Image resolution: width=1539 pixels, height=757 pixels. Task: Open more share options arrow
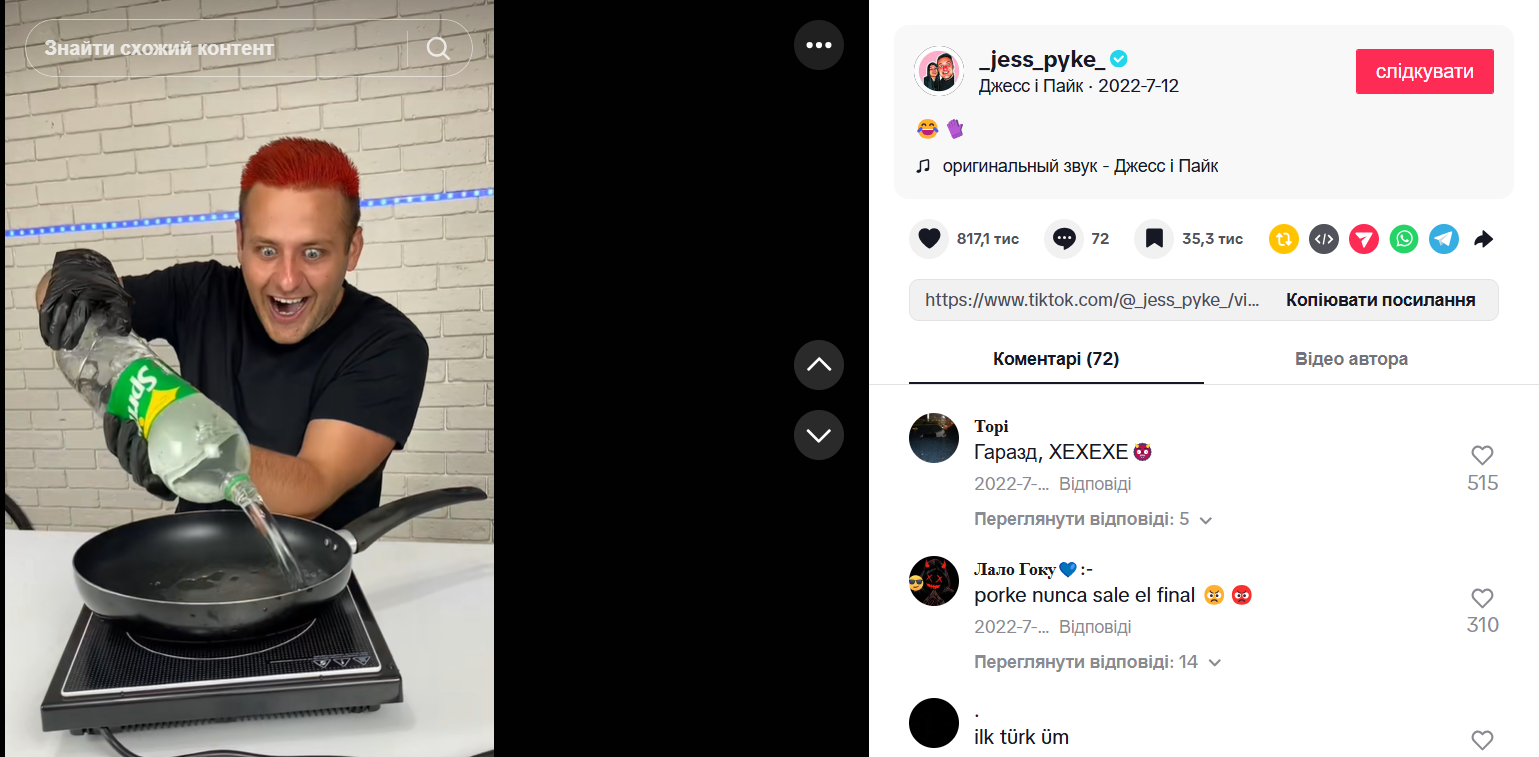pos(1484,239)
